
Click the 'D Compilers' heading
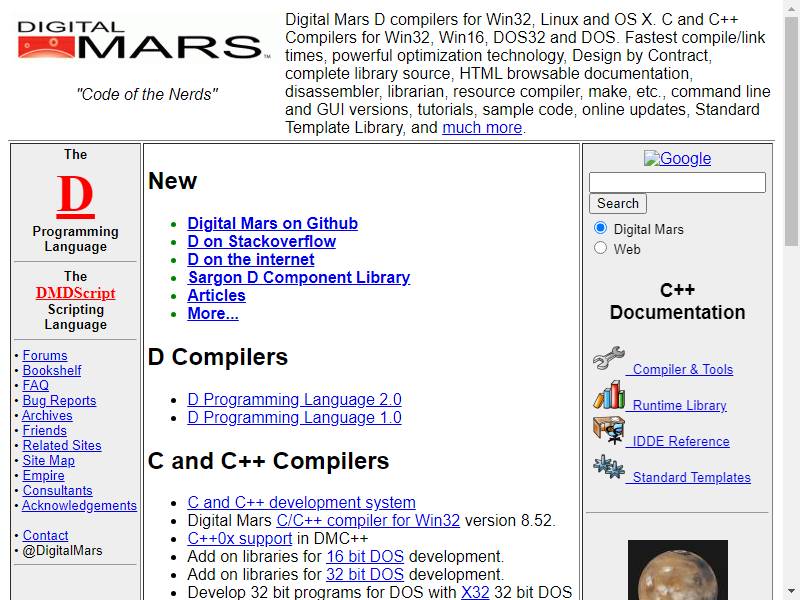[x=218, y=357]
